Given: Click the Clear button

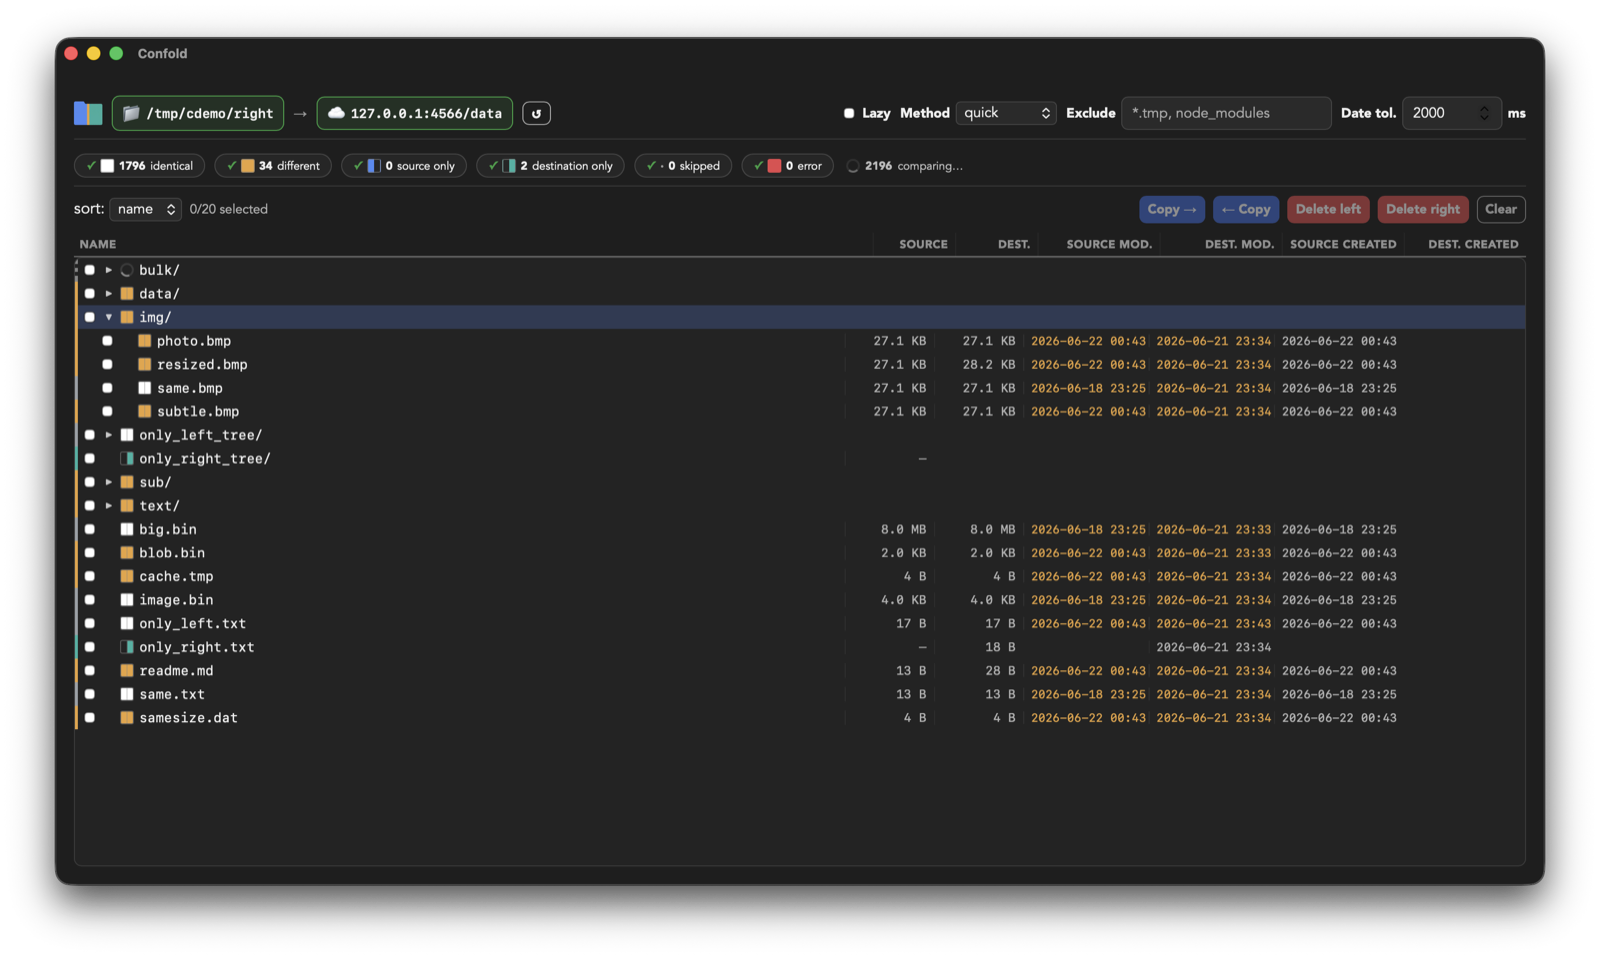Looking at the screenshot, I should 1501,209.
